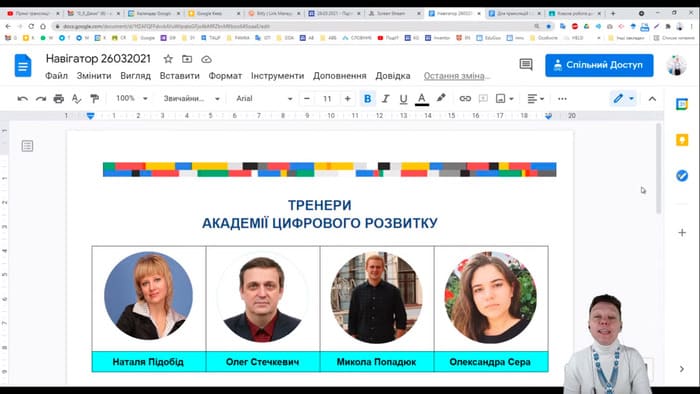Open the 100% zoom dropdown
This screenshot has height=394, width=700.
[131, 98]
